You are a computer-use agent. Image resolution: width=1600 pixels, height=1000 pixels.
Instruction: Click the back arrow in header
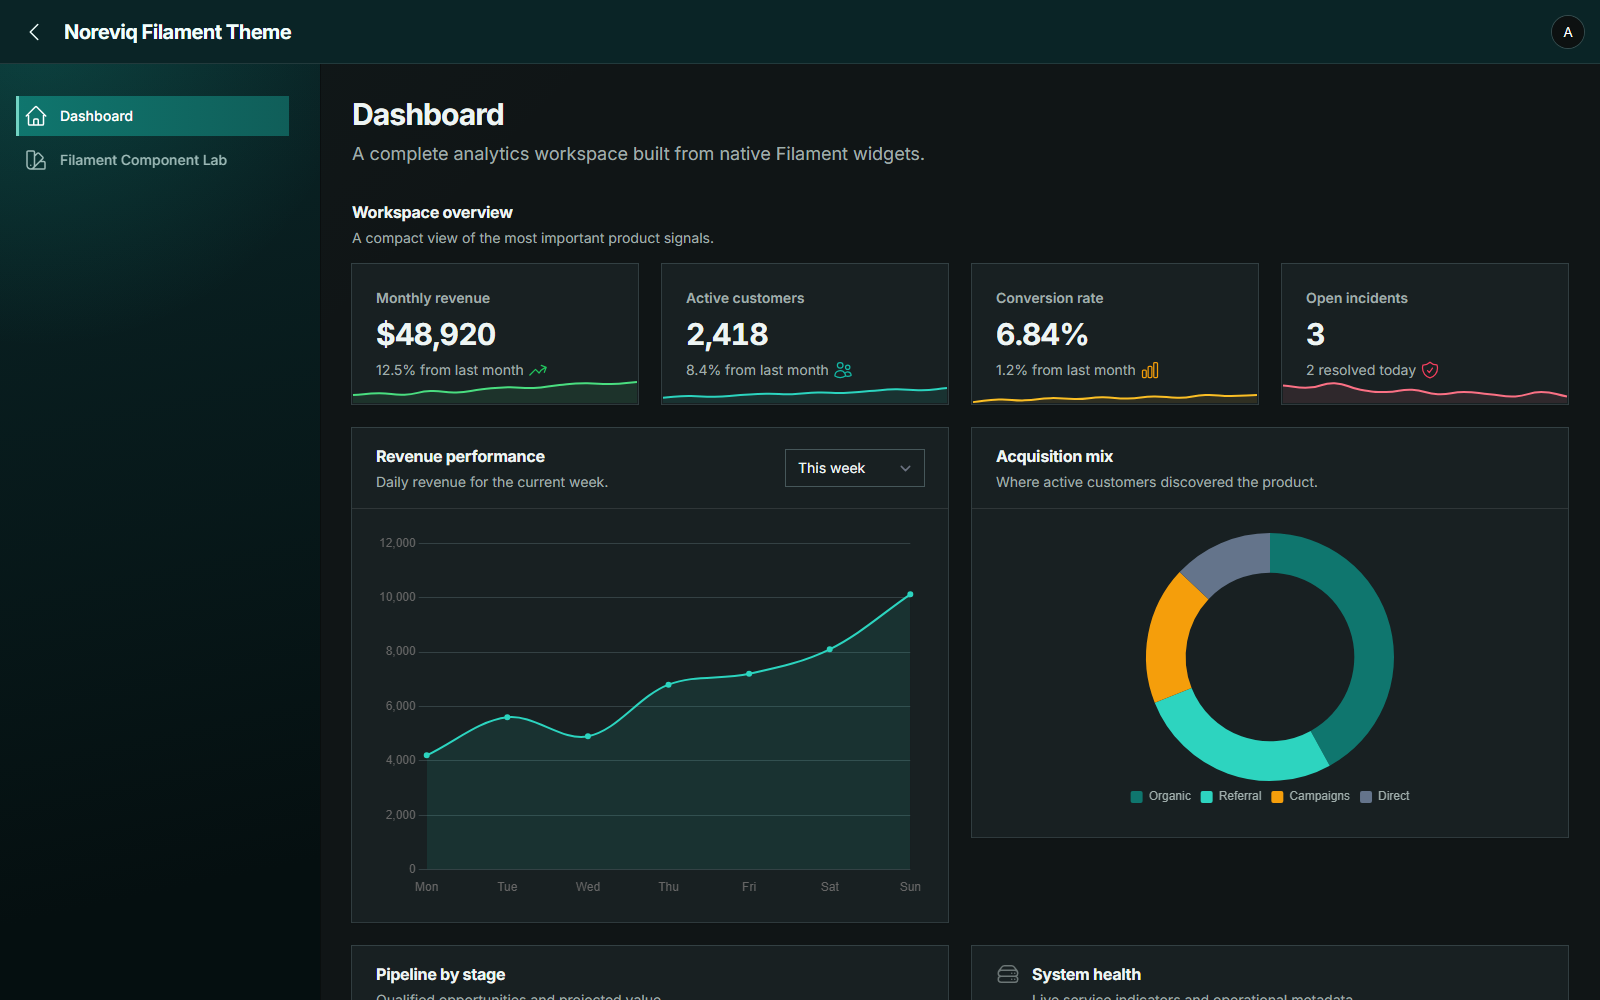[34, 32]
